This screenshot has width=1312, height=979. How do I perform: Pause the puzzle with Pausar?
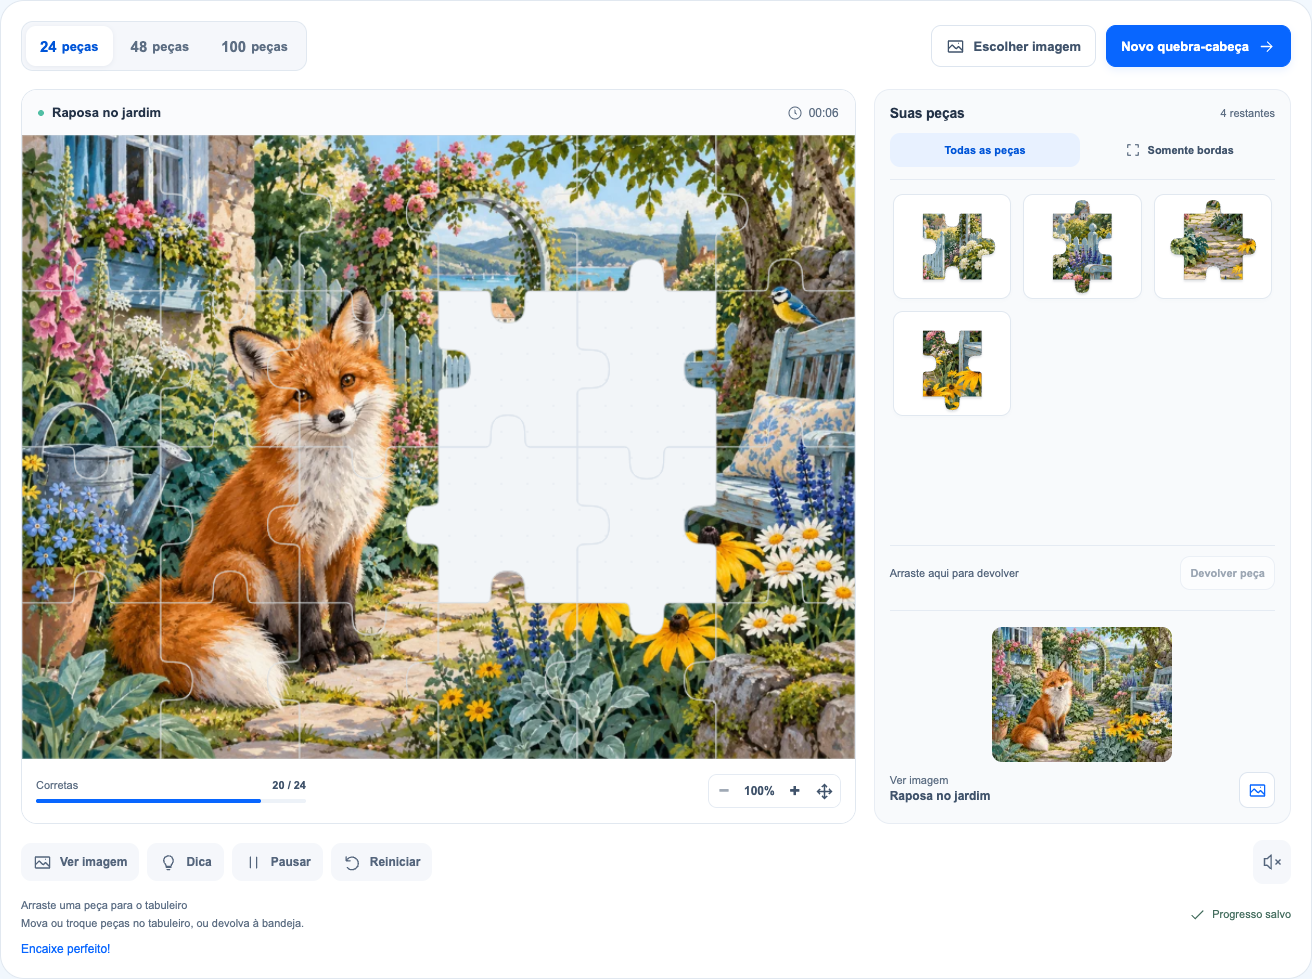click(278, 862)
